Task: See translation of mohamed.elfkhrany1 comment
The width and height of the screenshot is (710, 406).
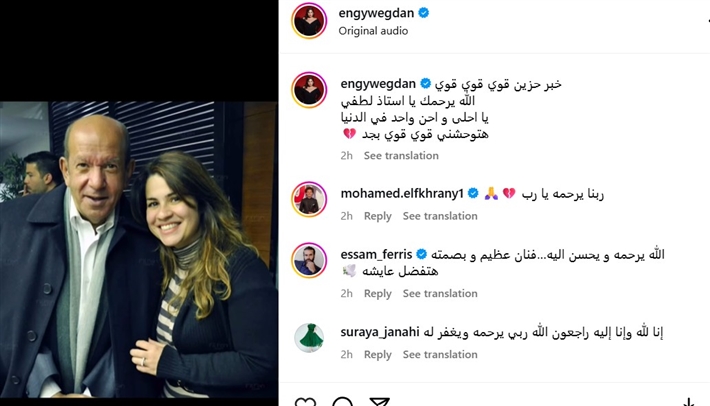Action: tap(440, 216)
